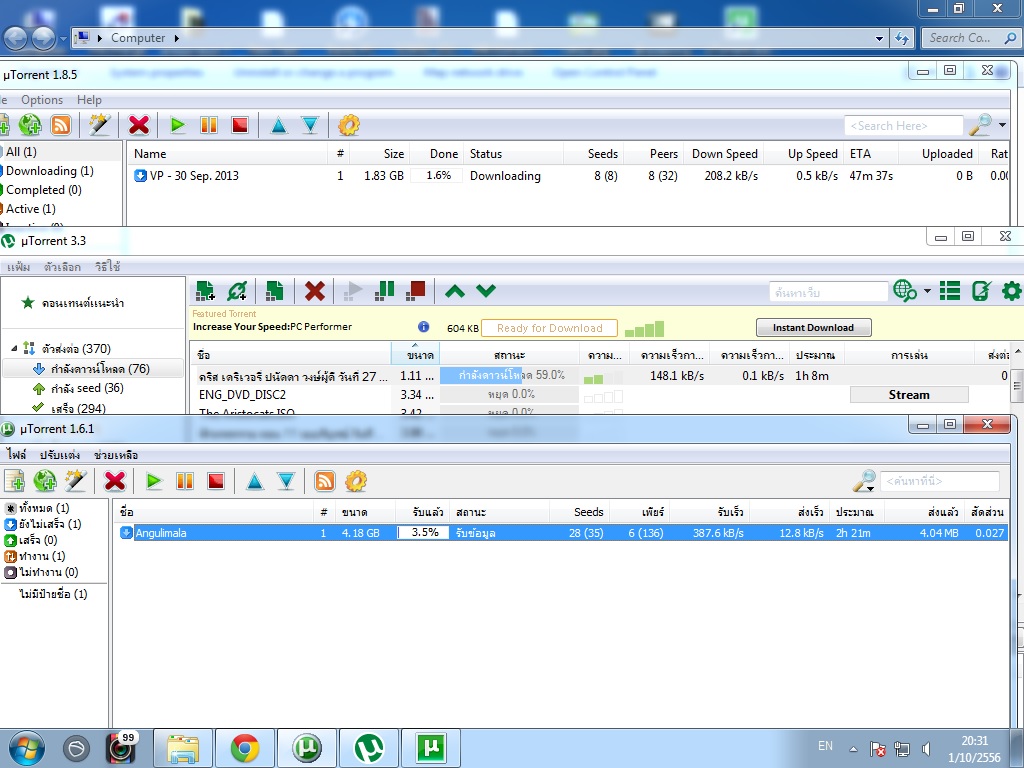Move torrent down queue in µTorrent 1.8.5
This screenshot has height=768, width=1024.
point(310,125)
